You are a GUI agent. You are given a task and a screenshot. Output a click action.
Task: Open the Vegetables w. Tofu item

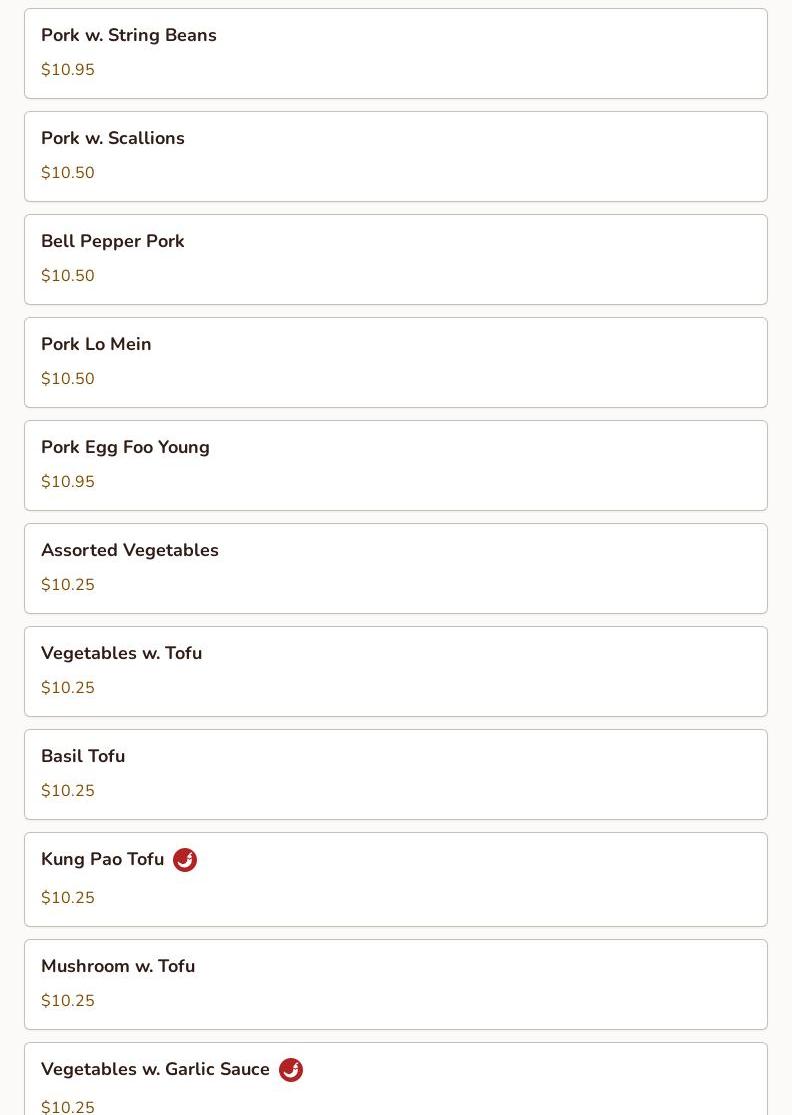pos(396,672)
